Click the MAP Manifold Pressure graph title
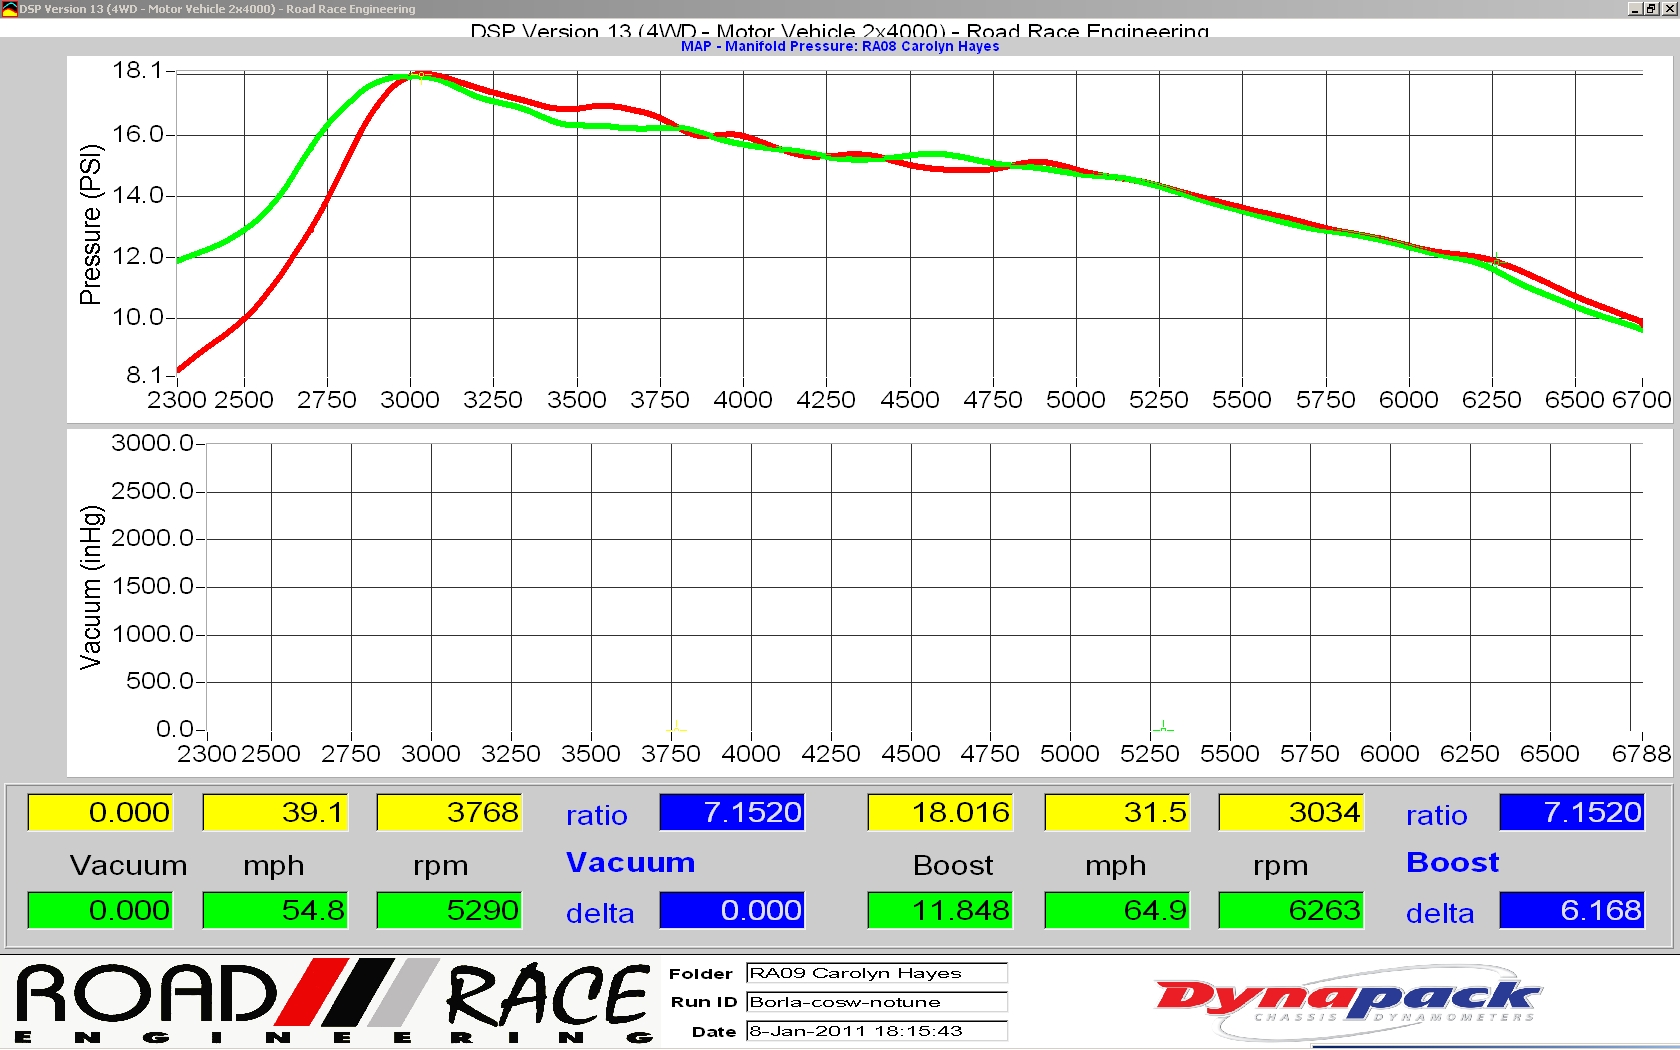The height and width of the screenshot is (1050, 1680). click(839, 46)
